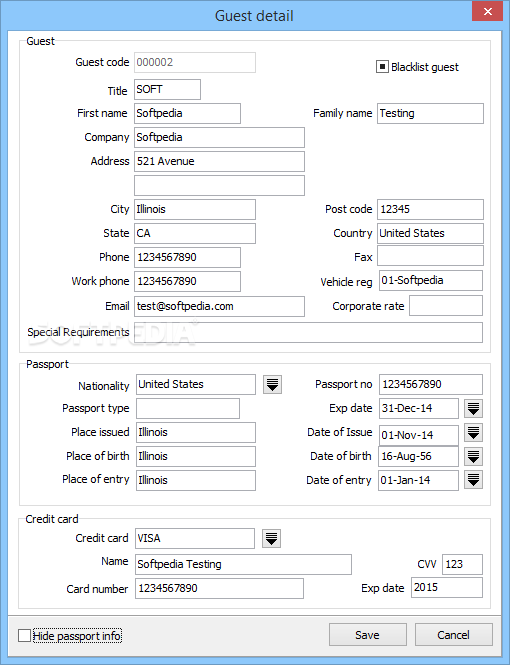Viewport: 510px width, 665px height.
Task: Edit the credit card Name field
Action: pyautogui.click(x=243, y=564)
